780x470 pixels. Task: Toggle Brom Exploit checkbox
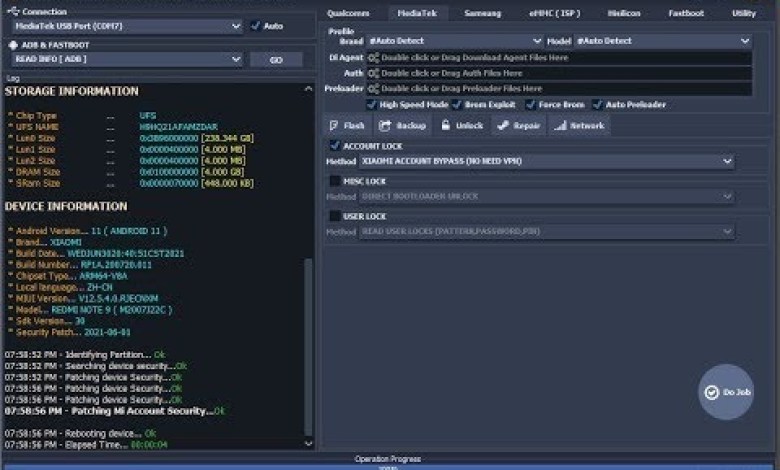(457, 104)
